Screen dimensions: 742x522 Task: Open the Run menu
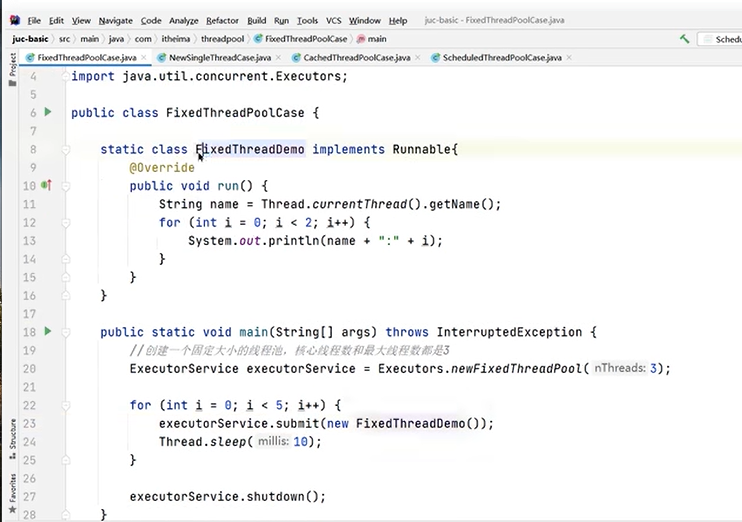pos(281,20)
